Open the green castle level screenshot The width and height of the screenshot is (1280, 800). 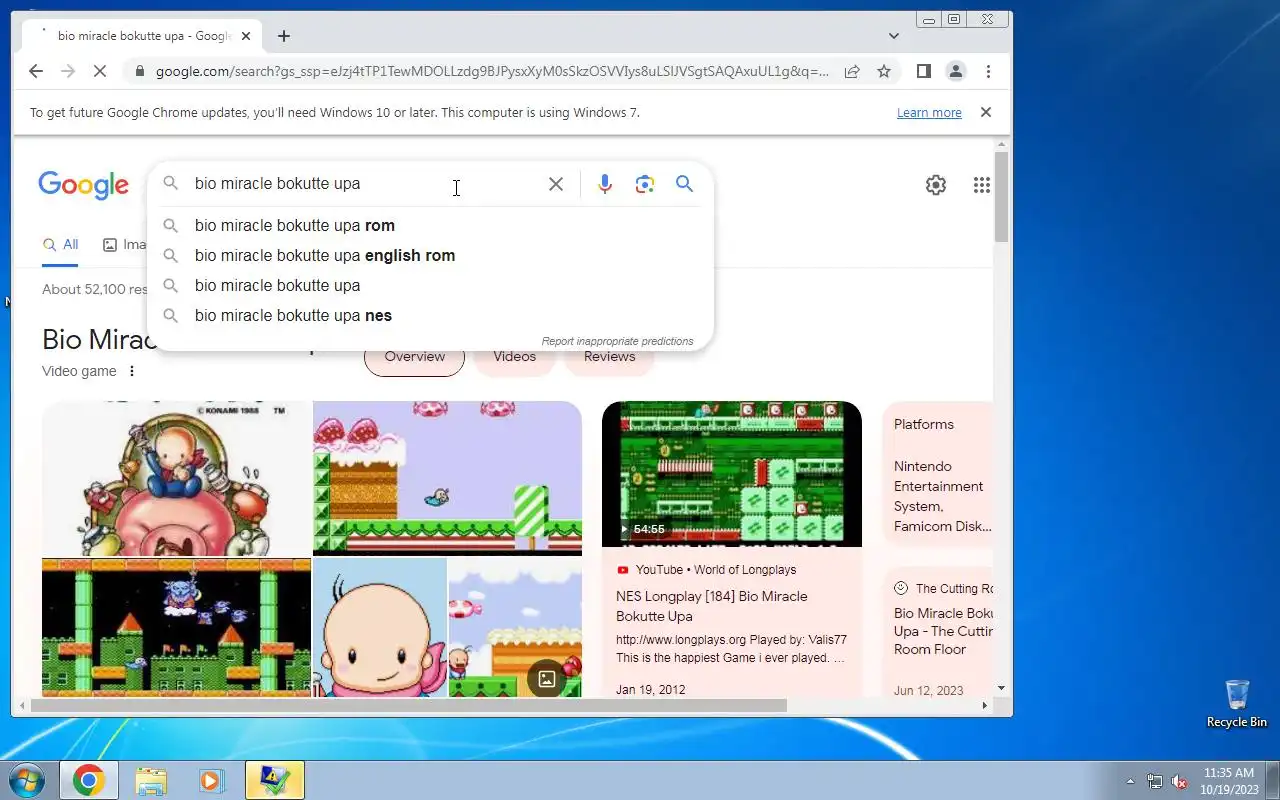[176, 627]
